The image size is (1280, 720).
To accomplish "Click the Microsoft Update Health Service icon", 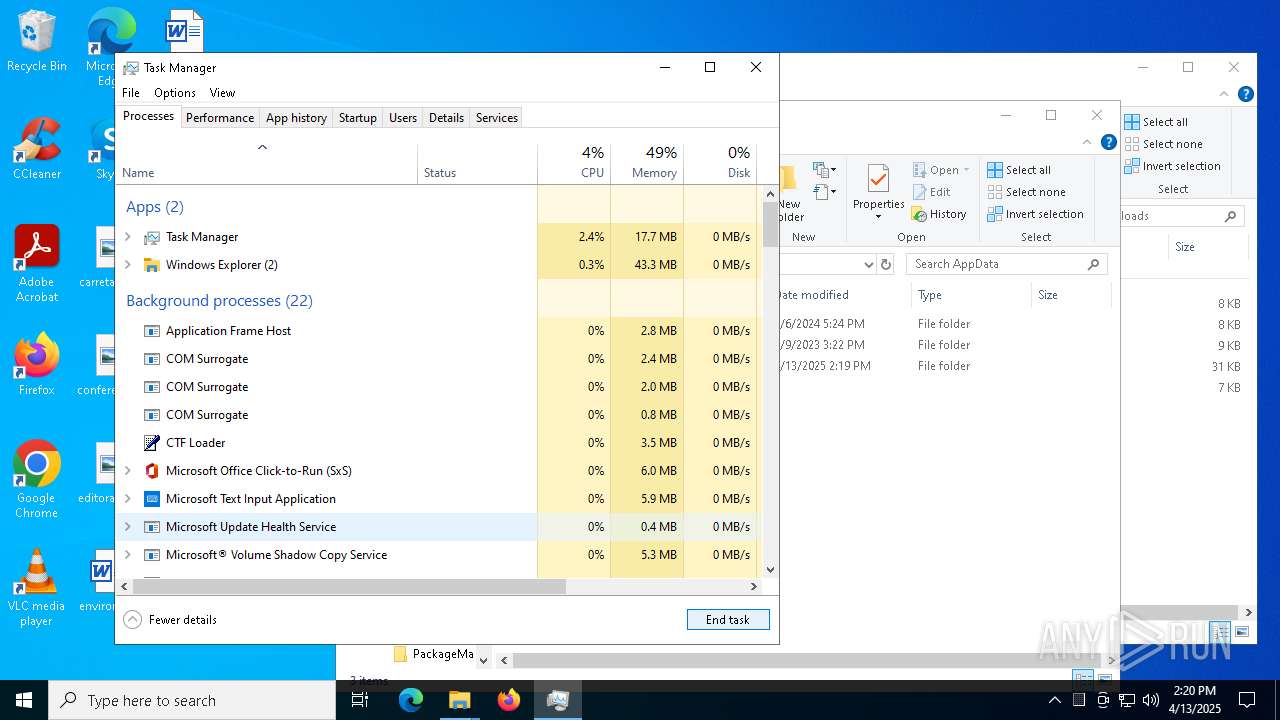I will (x=152, y=527).
